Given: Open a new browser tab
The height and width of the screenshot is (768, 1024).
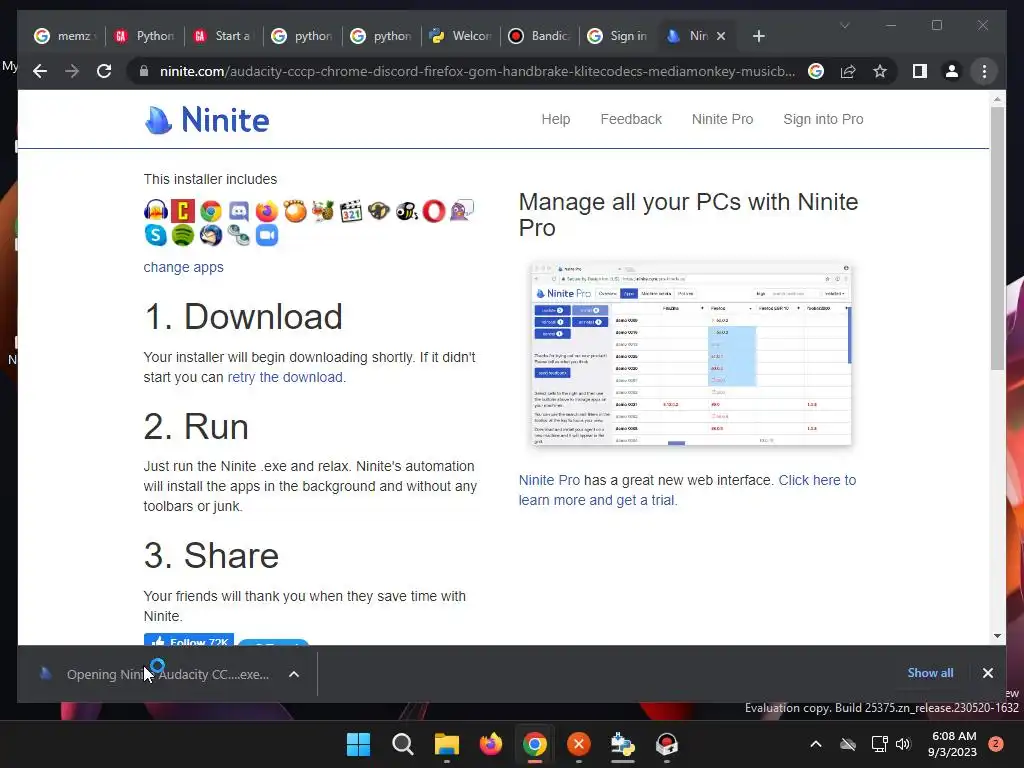Looking at the screenshot, I should (x=758, y=36).
